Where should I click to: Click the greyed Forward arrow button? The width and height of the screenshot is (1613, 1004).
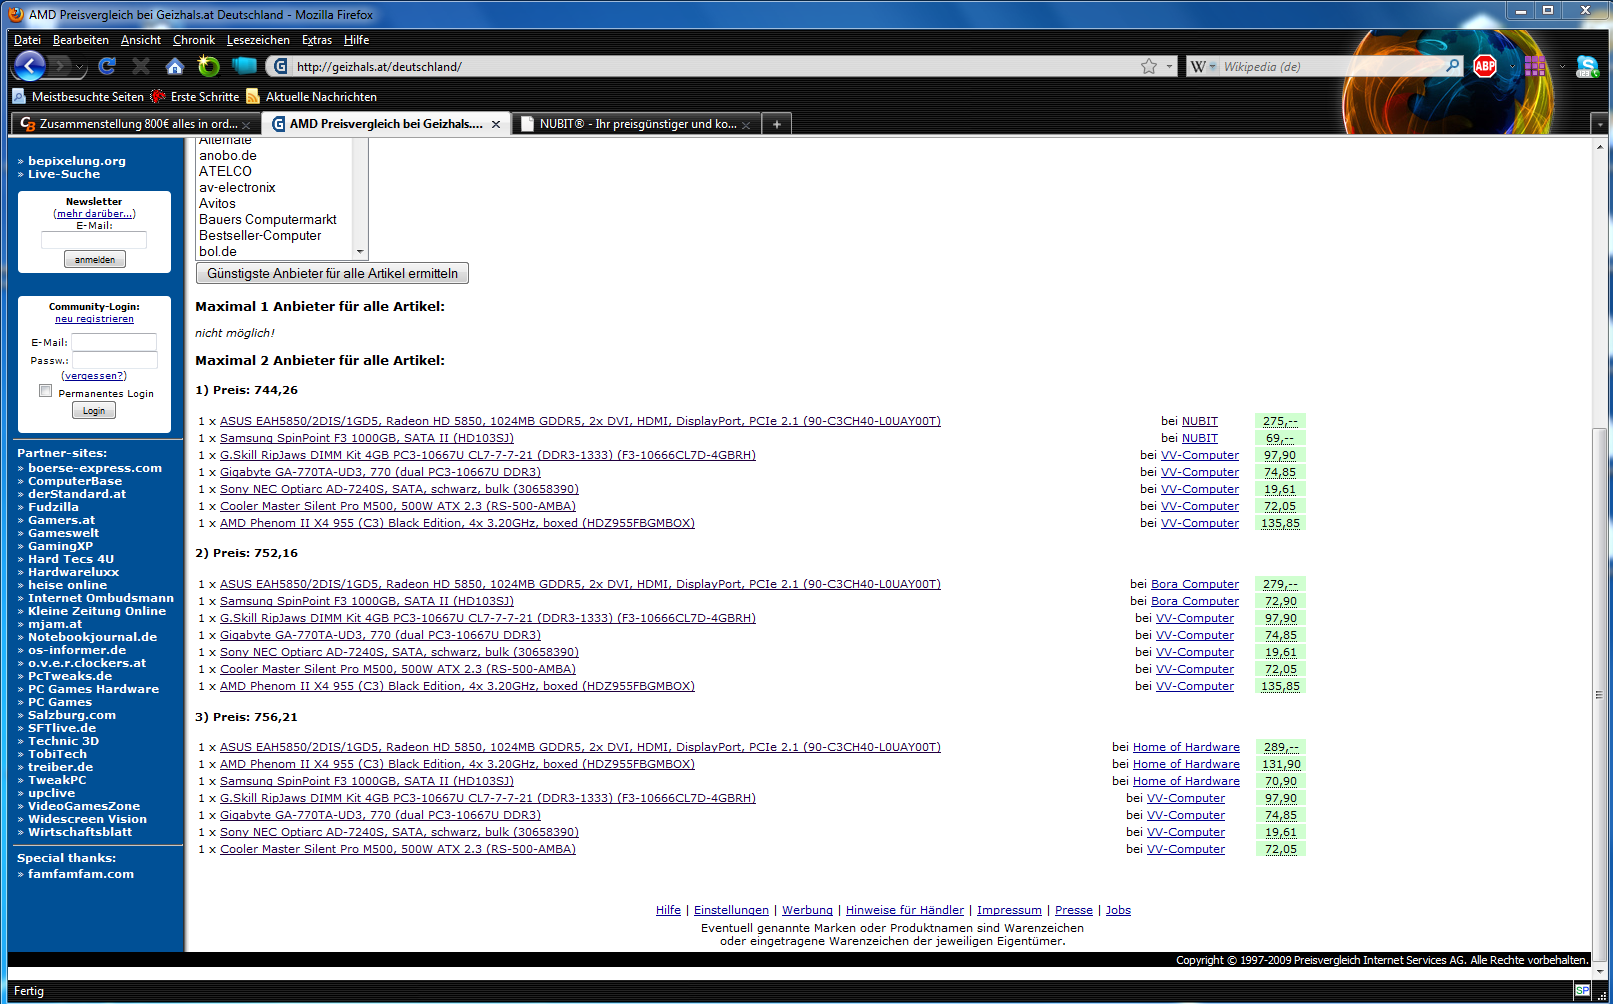click(x=61, y=66)
